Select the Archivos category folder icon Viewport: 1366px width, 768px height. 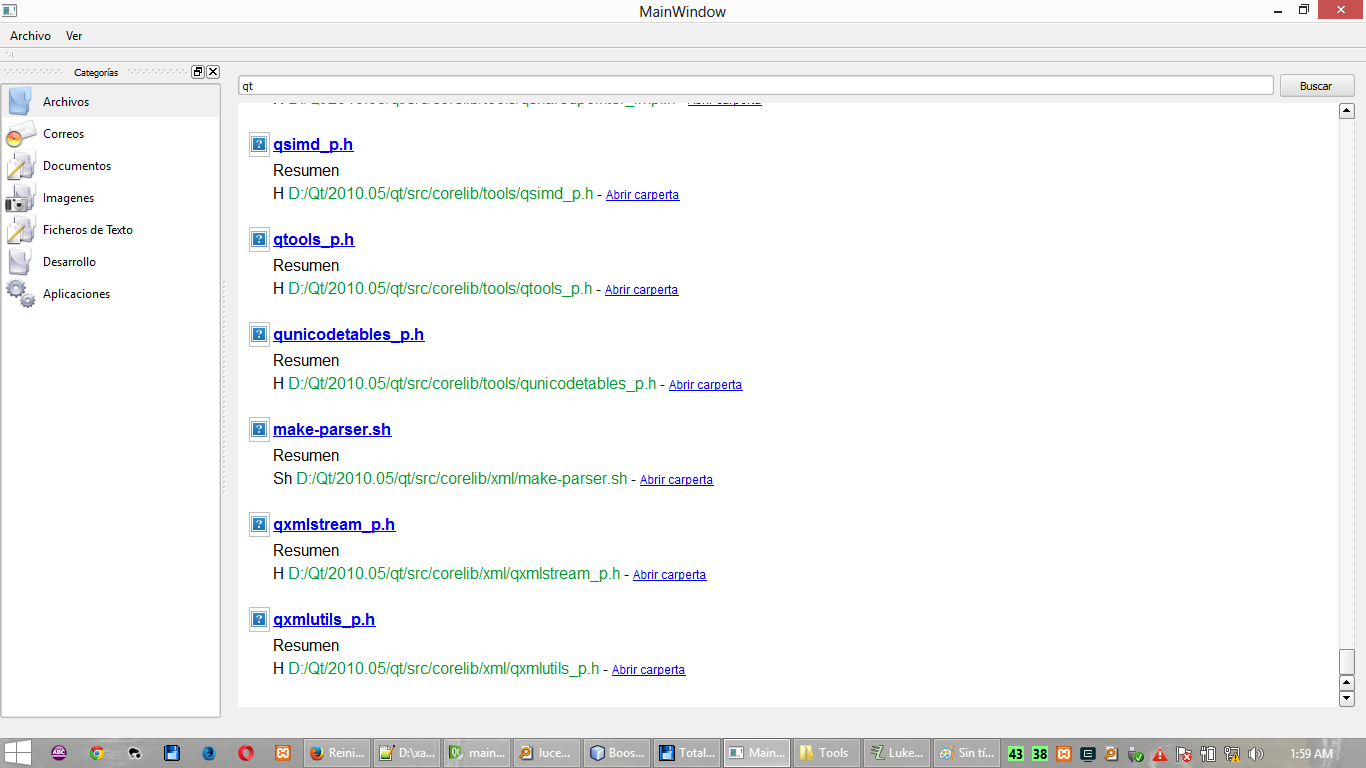[20, 102]
